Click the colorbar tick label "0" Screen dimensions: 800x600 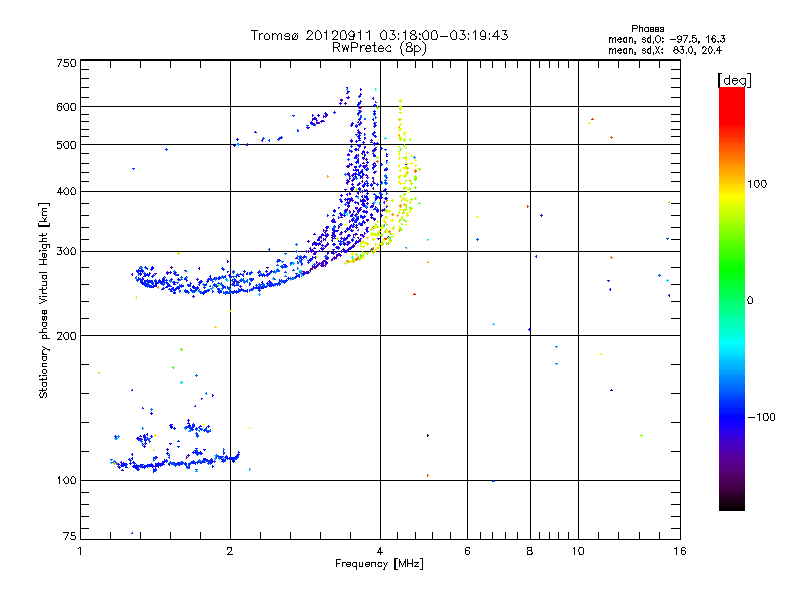(750, 301)
